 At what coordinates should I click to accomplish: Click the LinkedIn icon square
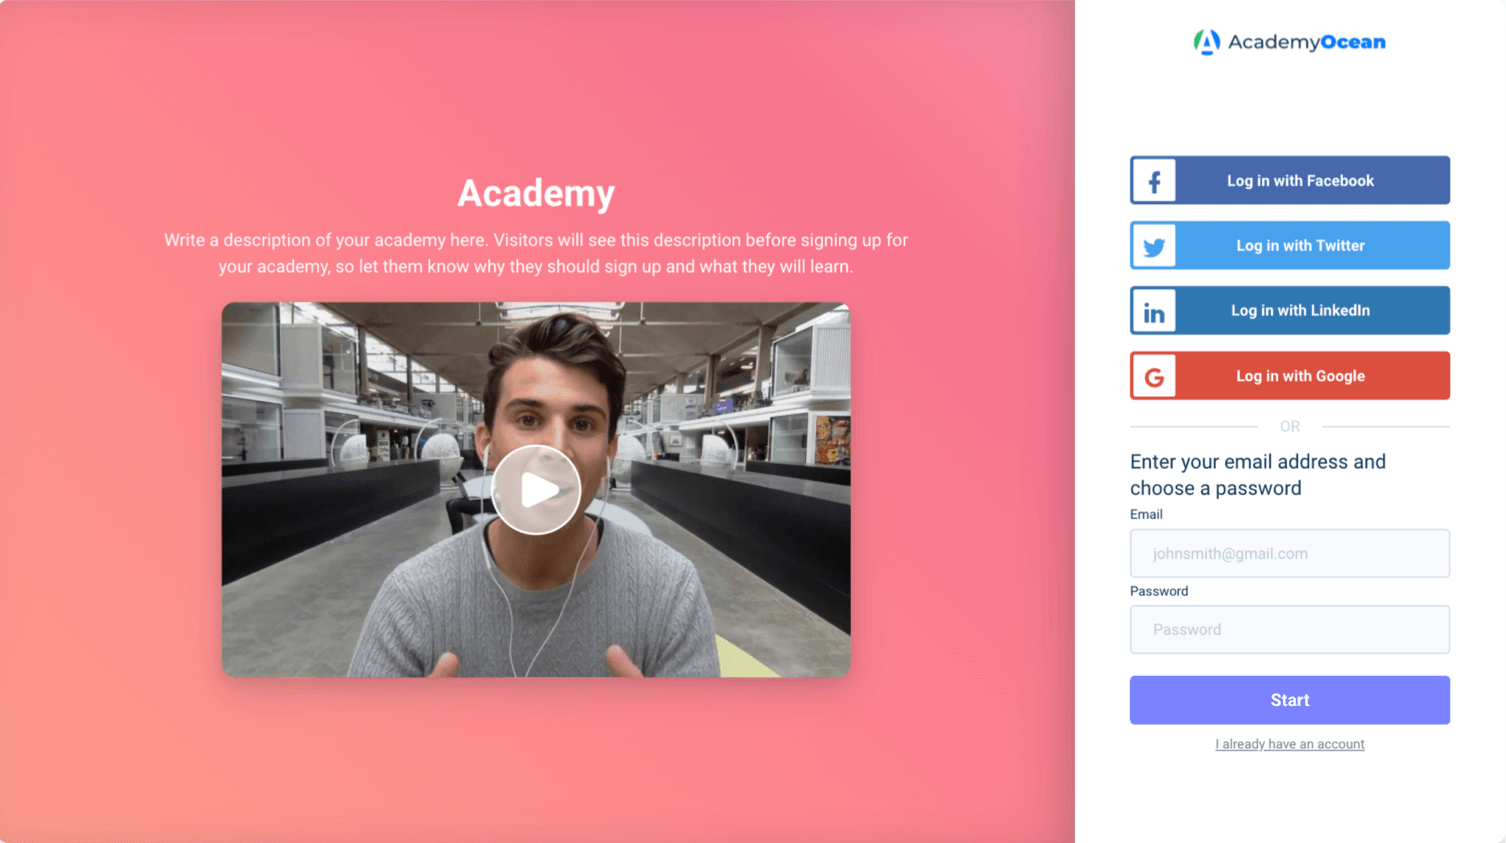pyautogui.click(x=1154, y=310)
